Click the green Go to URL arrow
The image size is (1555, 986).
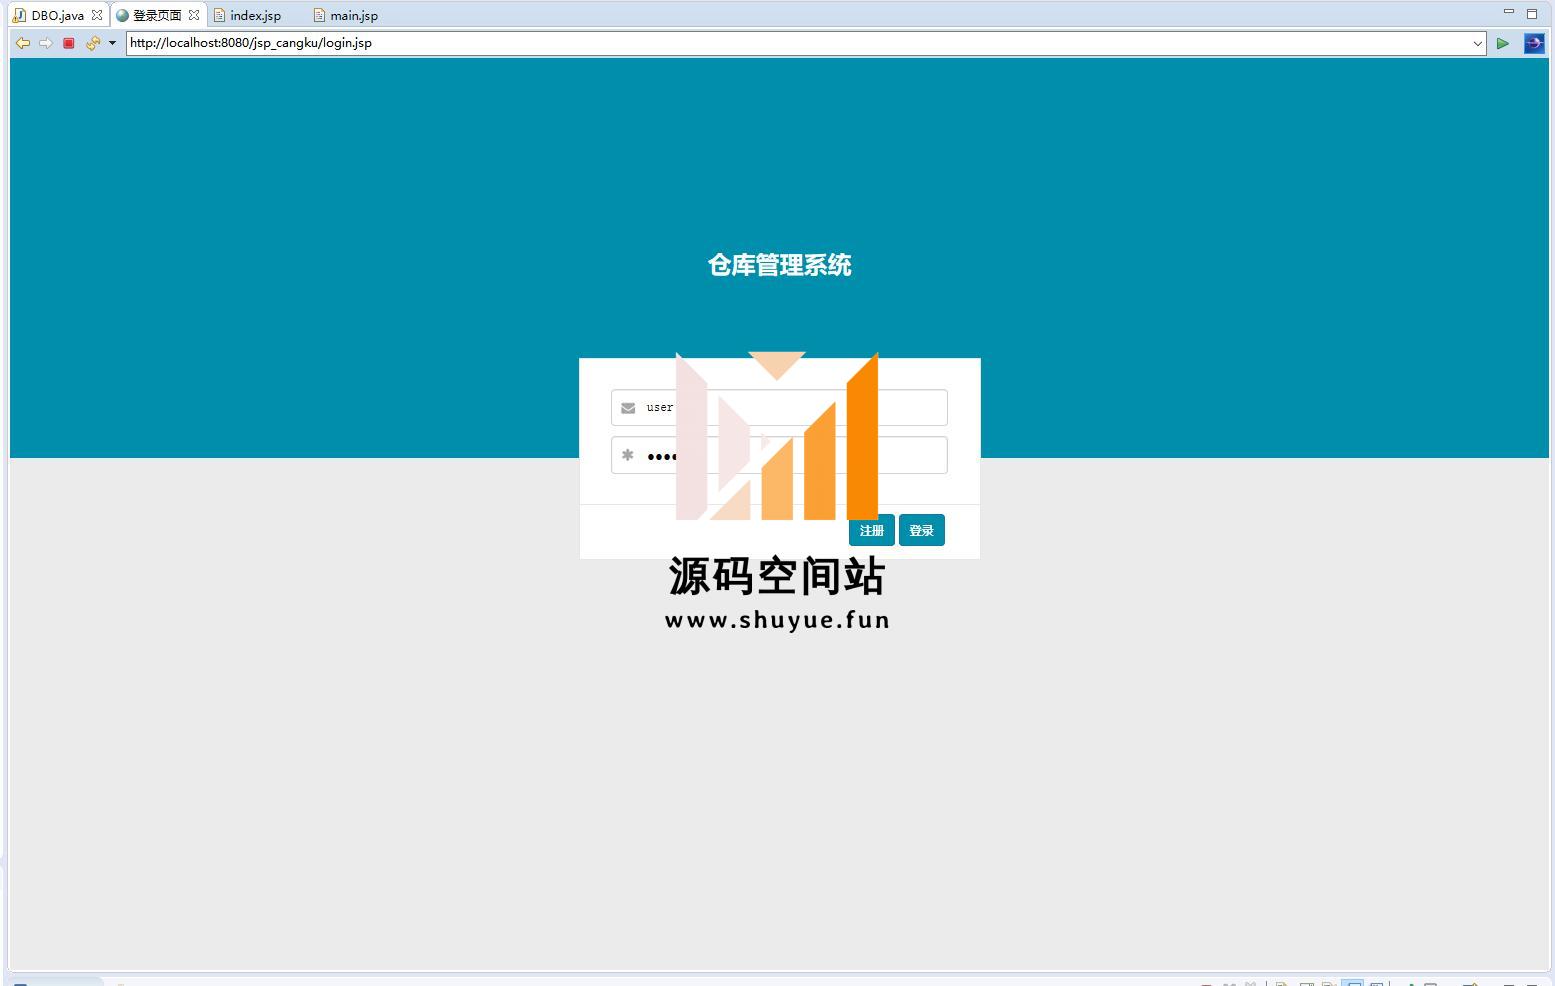click(x=1502, y=43)
